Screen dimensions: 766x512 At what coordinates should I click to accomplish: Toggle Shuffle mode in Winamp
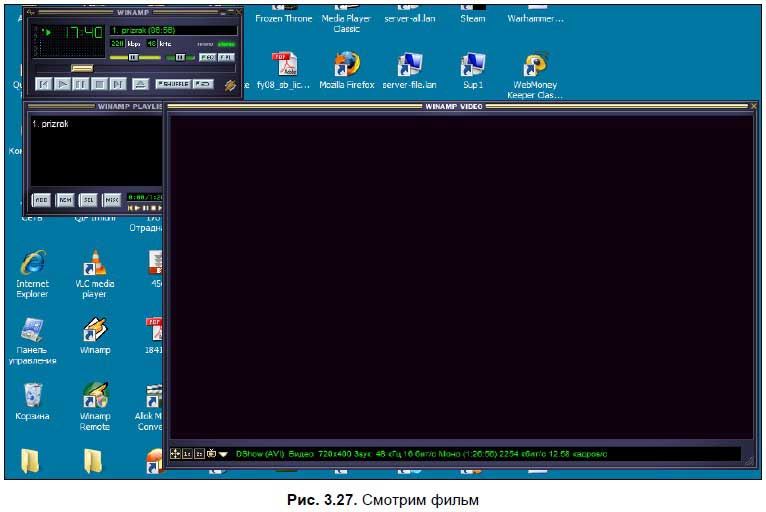click(172, 85)
